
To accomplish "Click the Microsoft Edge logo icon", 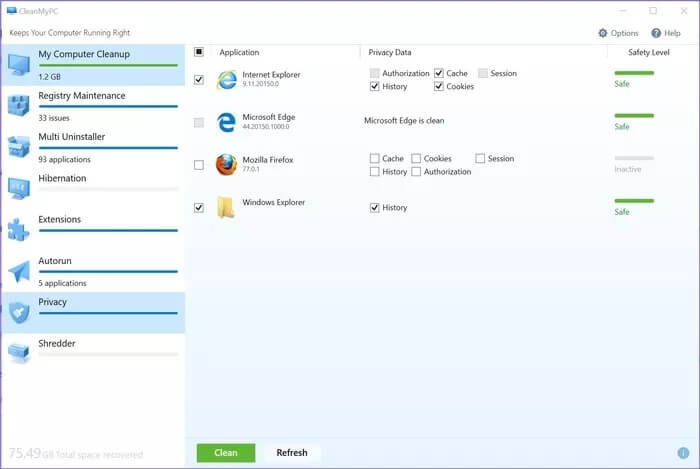I will click(x=226, y=122).
